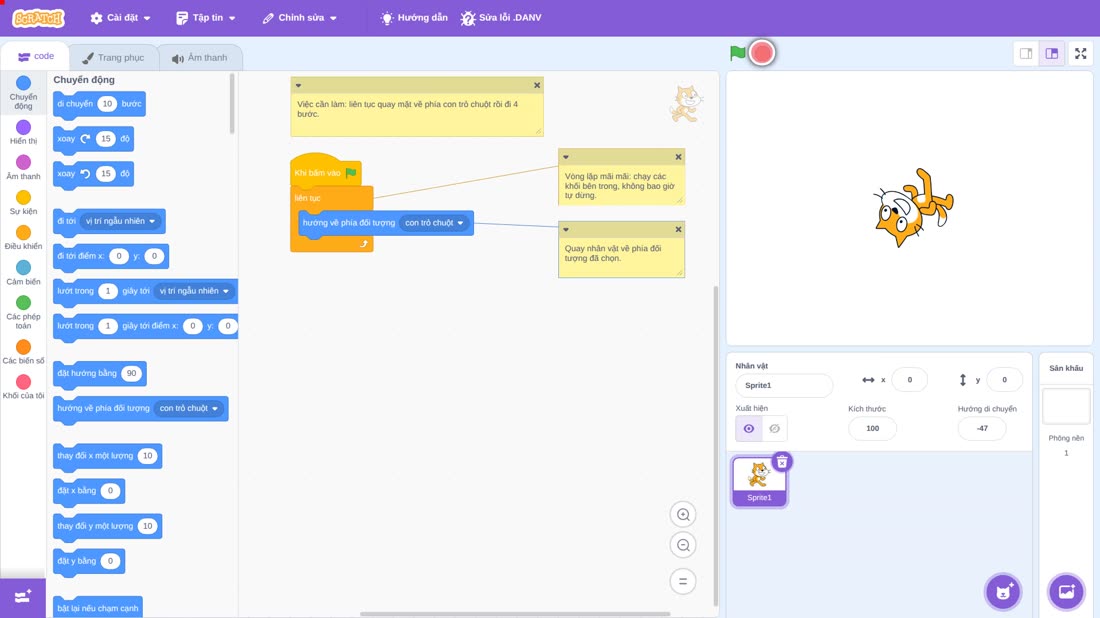The height and width of the screenshot is (618, 1100).
Task: Reset workspace zoom to default
Action: pos(683,581)
